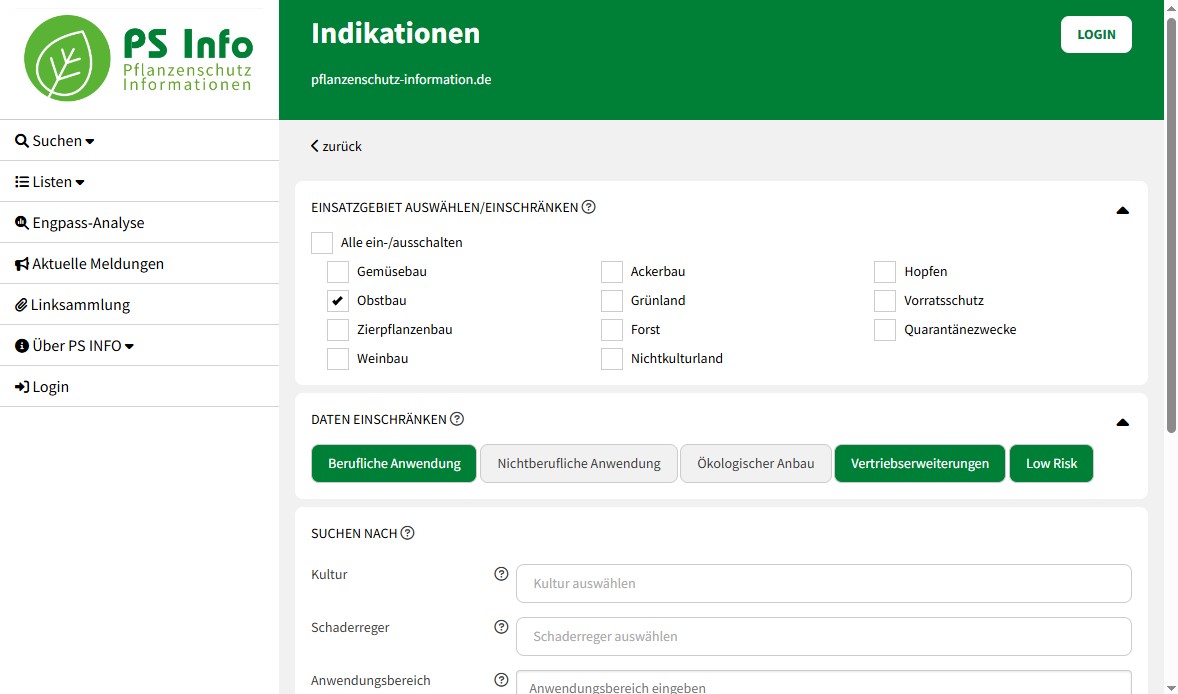The image size is (1178, 694).
Task: Collapse the Einsatzgebiet section arrow
Action: [x=1122, y=210]
